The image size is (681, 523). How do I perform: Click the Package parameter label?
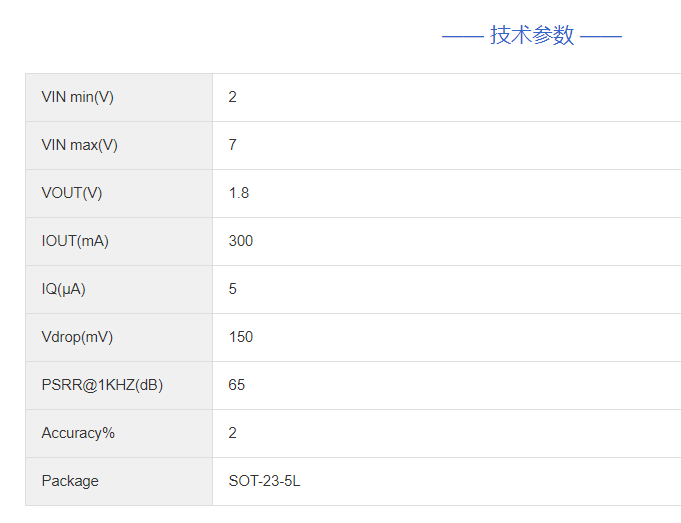tap(70, 481)
